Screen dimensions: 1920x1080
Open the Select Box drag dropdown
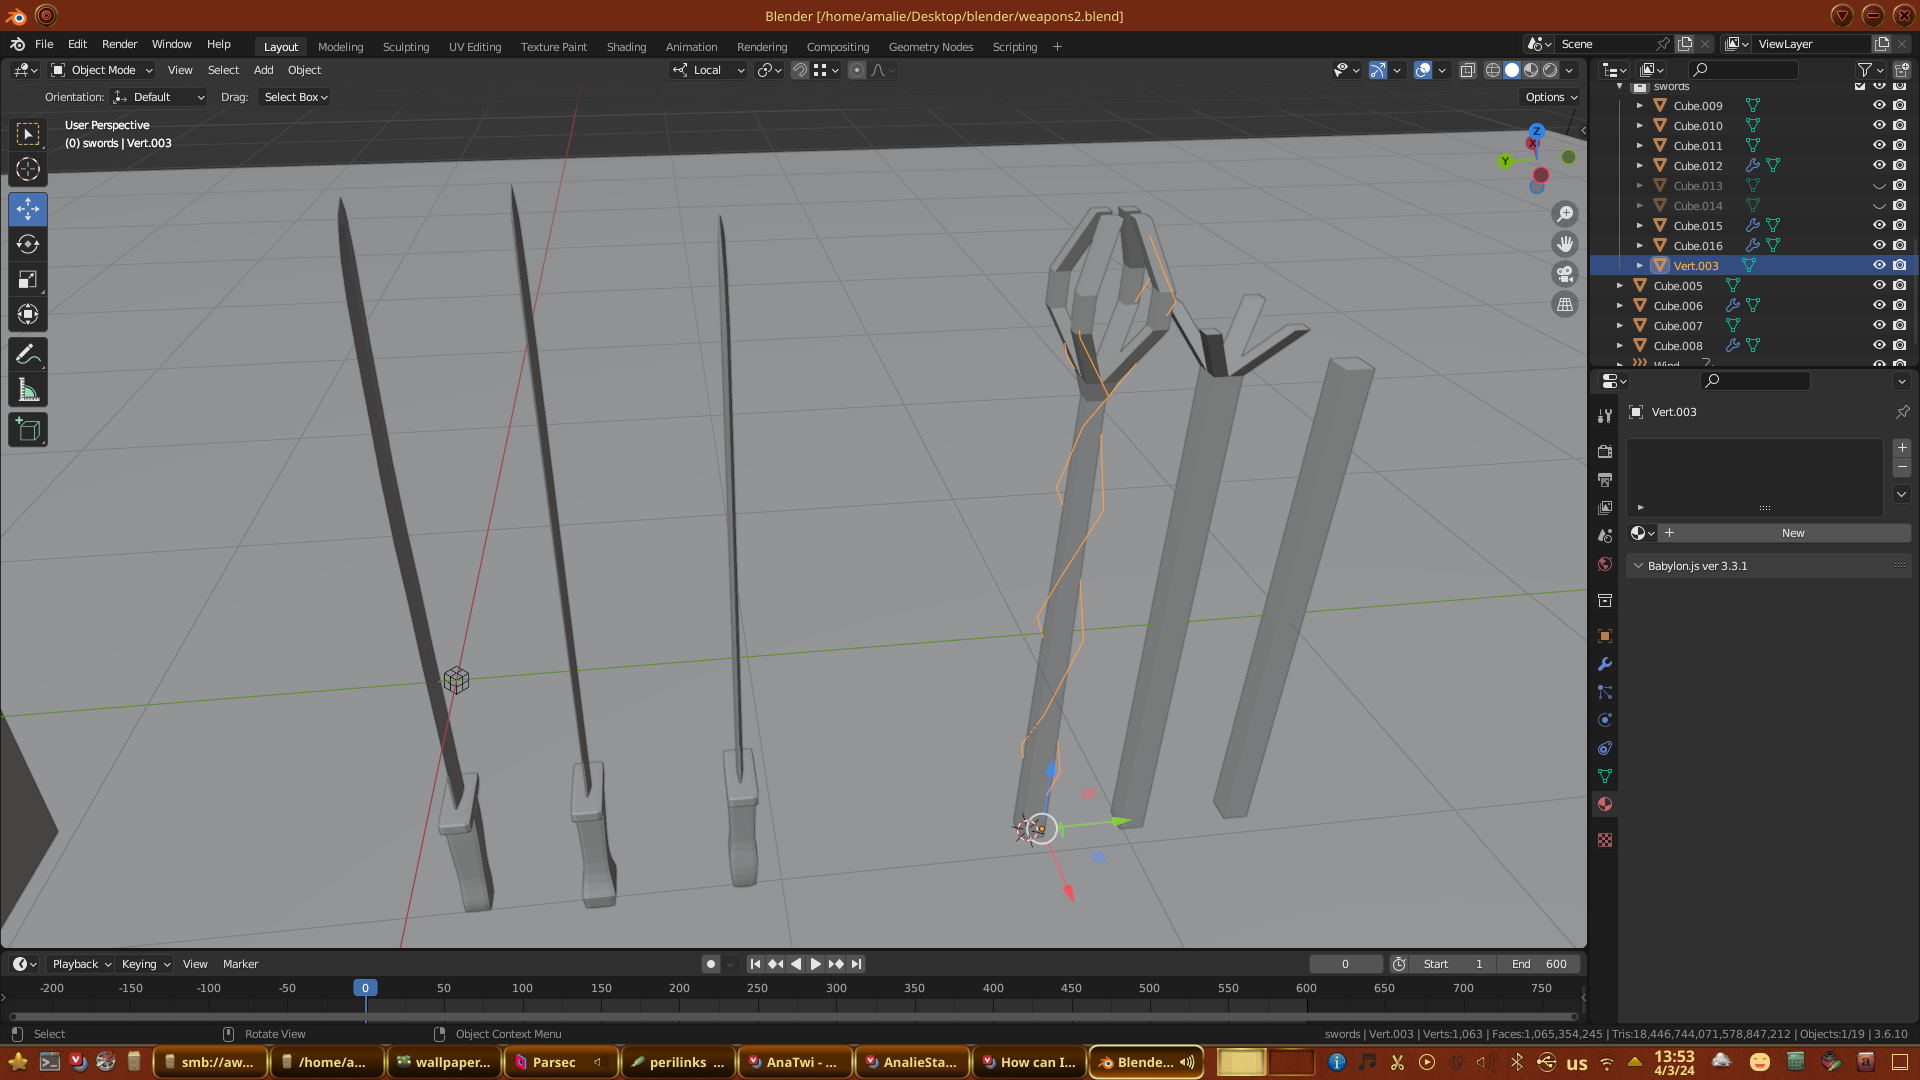click(295, 97)
